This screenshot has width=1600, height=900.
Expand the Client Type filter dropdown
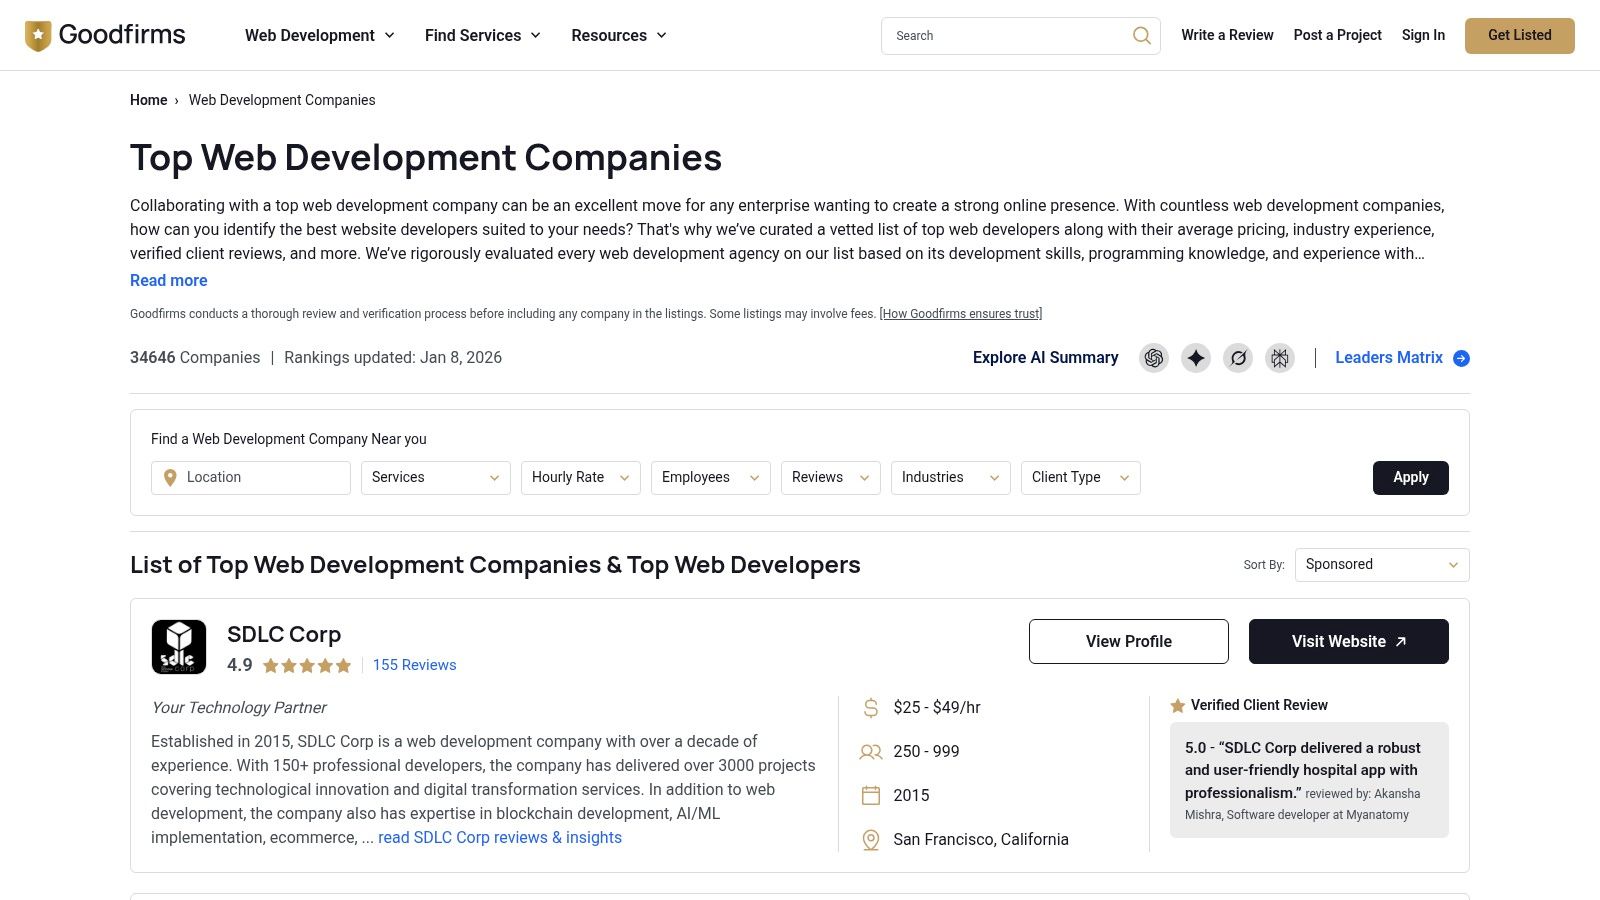(x=1080, y=478)
